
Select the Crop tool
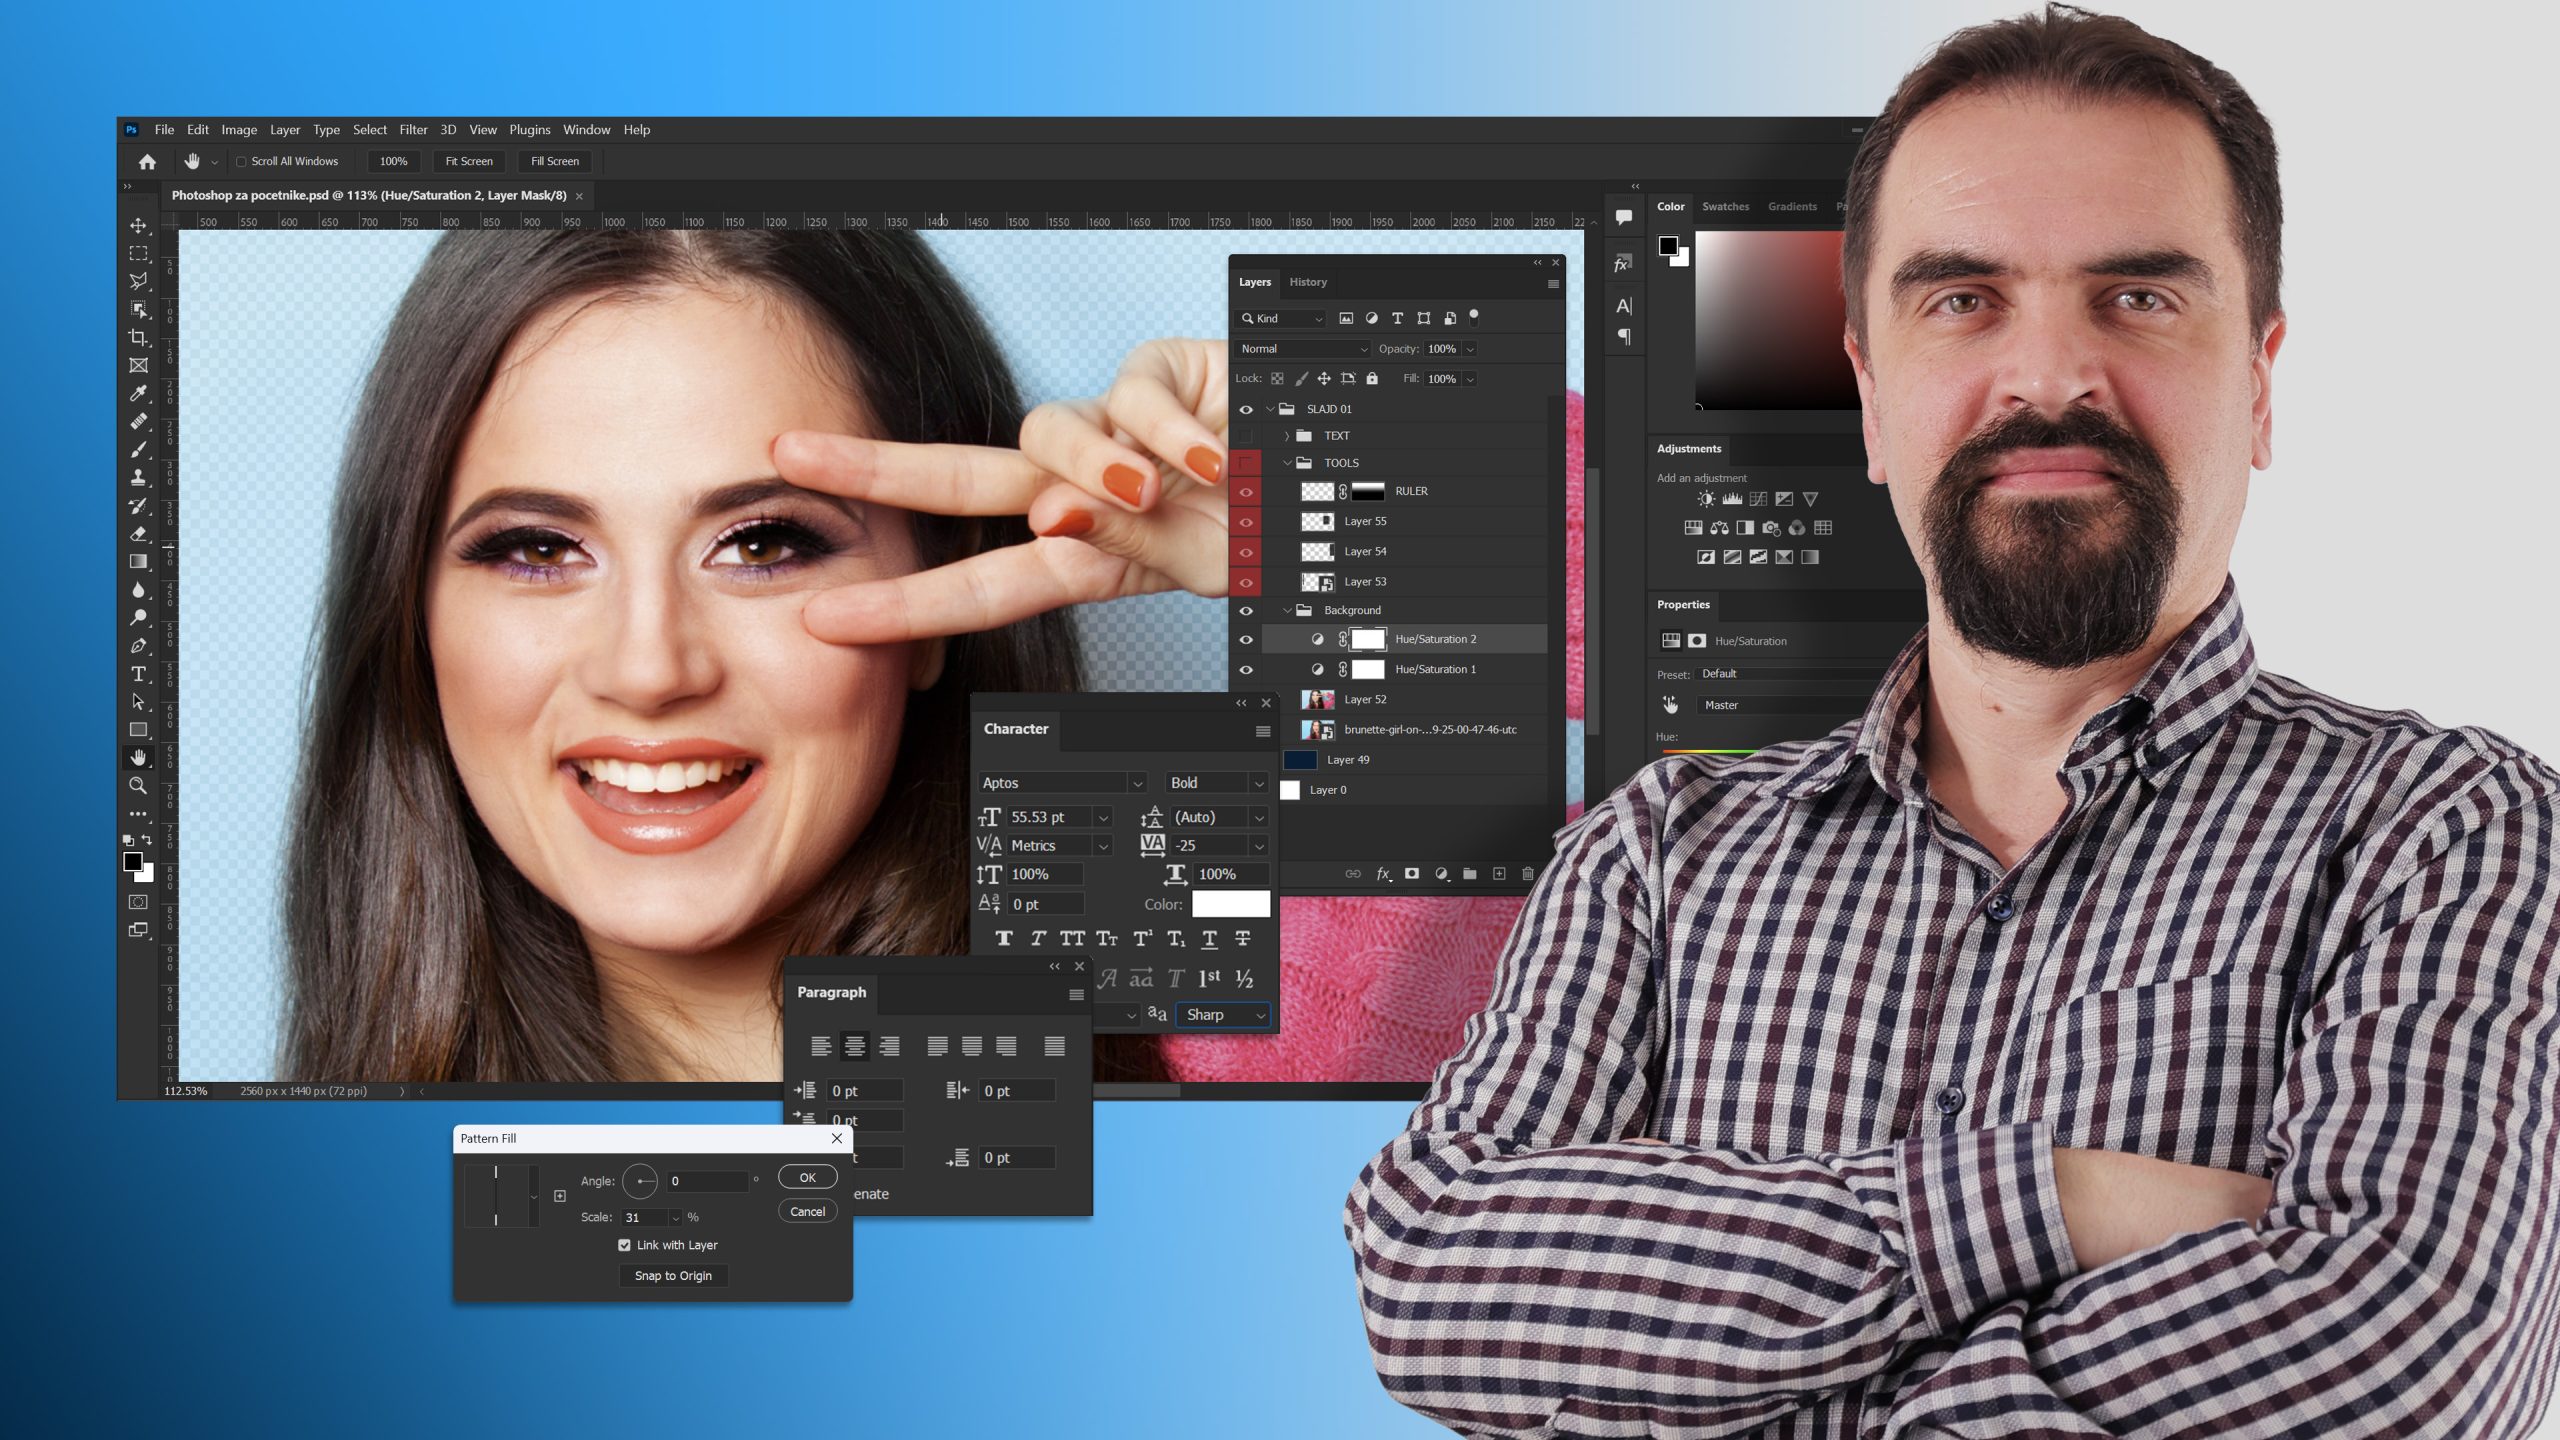point(138,337)
